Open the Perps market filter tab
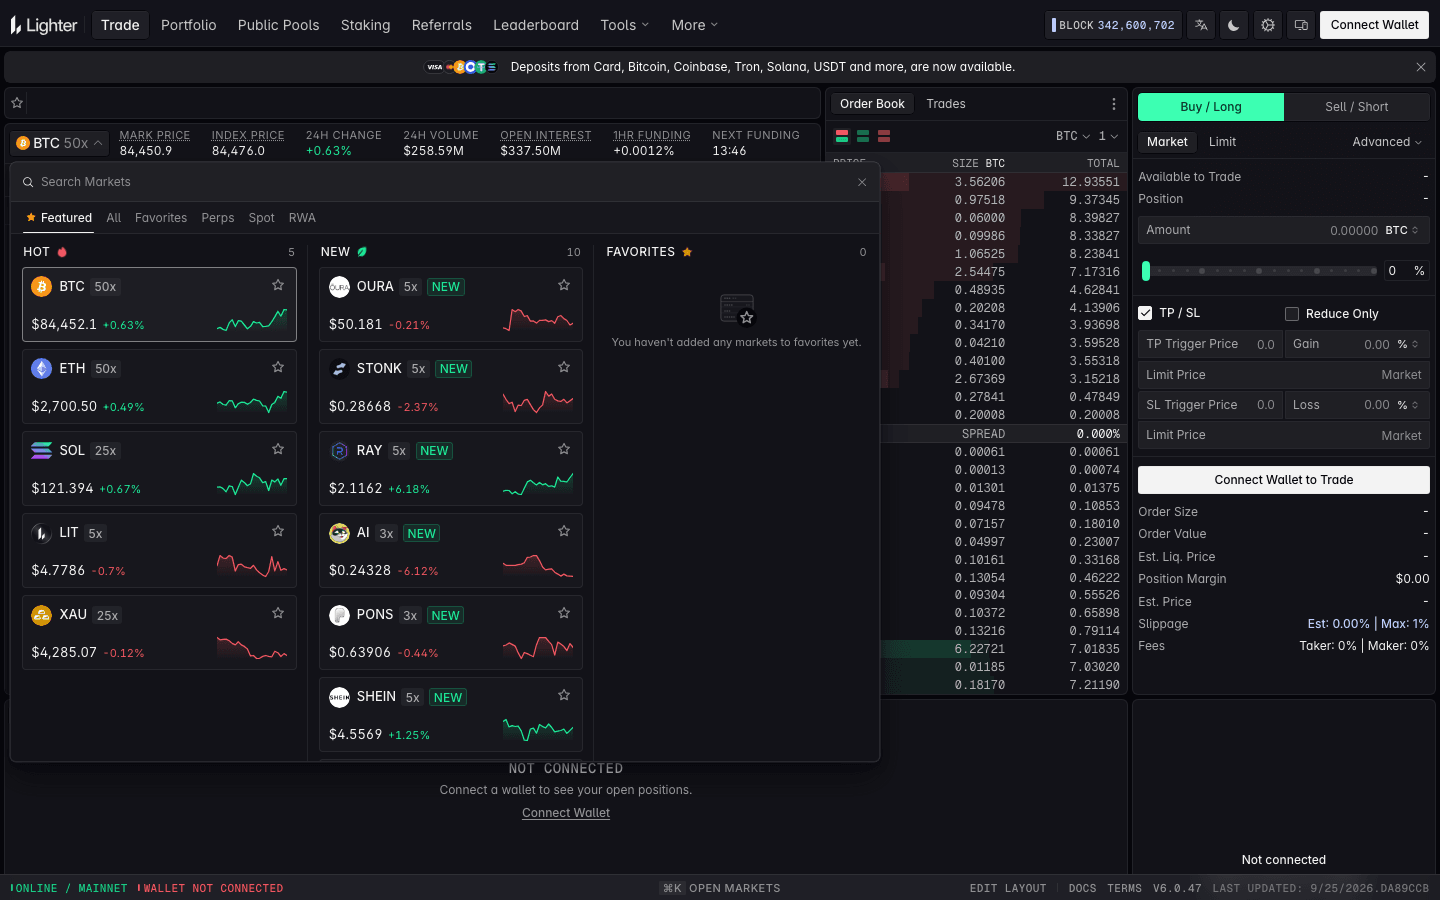The image size is (1440, 900). [x=218, y=218]
